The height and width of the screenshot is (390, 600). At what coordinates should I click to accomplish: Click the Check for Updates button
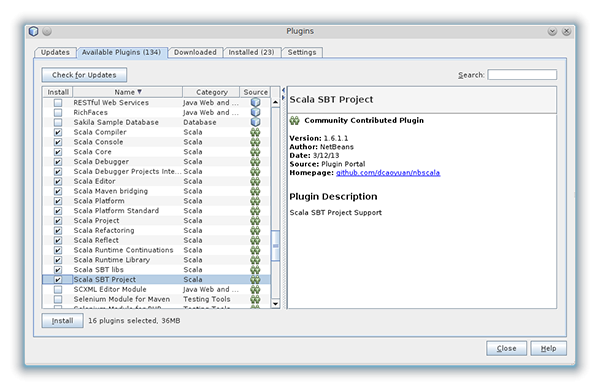[x=84, y=75]
